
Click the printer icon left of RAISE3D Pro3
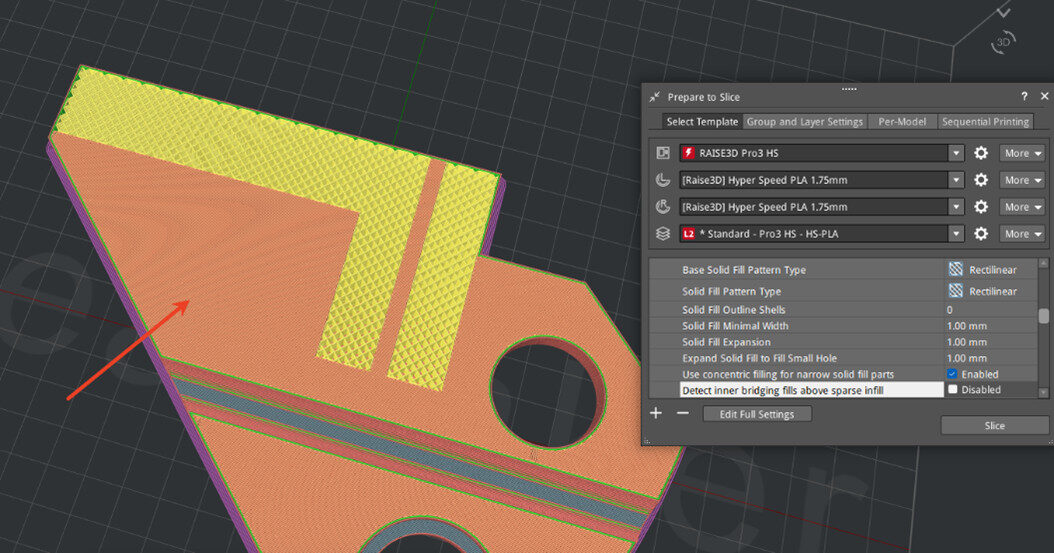pyautogui.click(x=662, y=153)
